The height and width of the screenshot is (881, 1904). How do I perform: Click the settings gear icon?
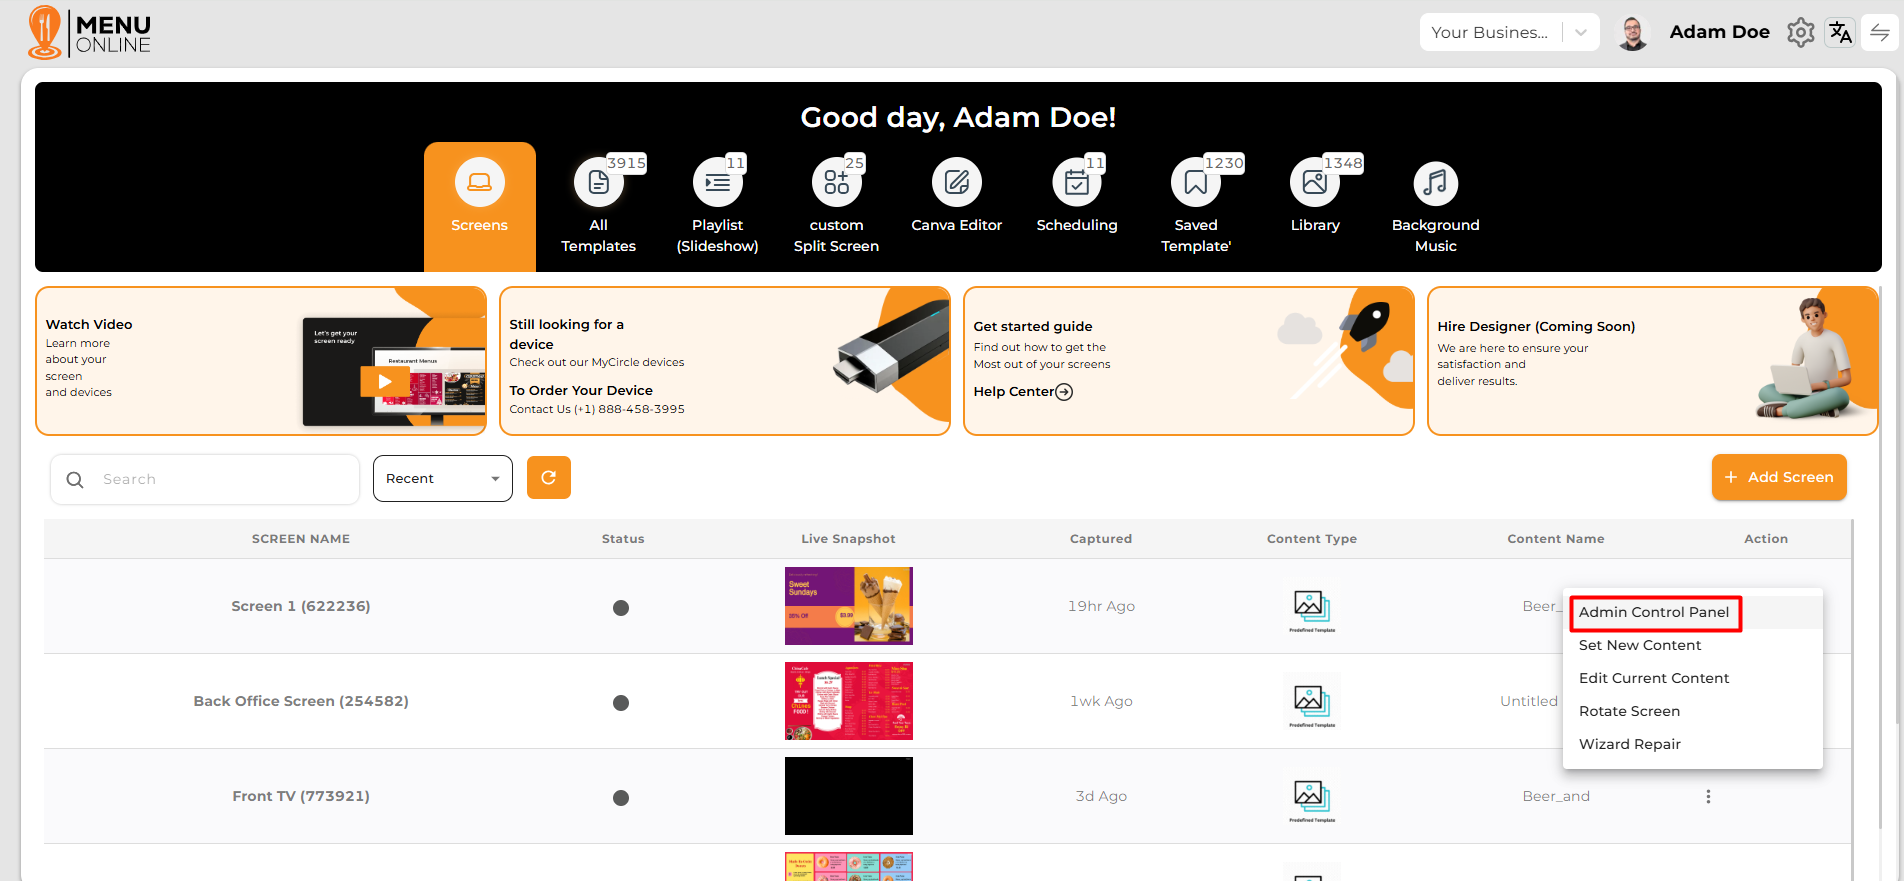point(1800,33)
